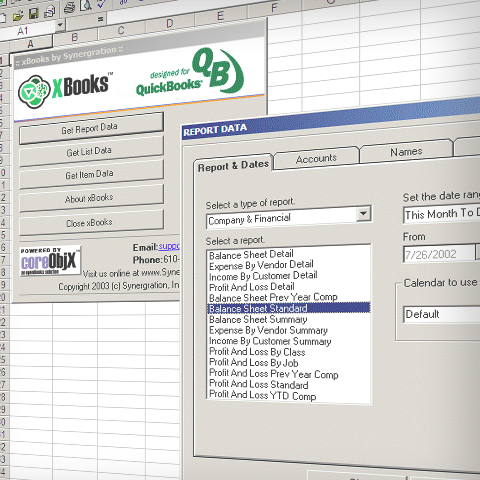Viewport: 480px width, 480px height.
Task: Open Print Preview with the magnifier page icon
Action: [x=86, y=5]
